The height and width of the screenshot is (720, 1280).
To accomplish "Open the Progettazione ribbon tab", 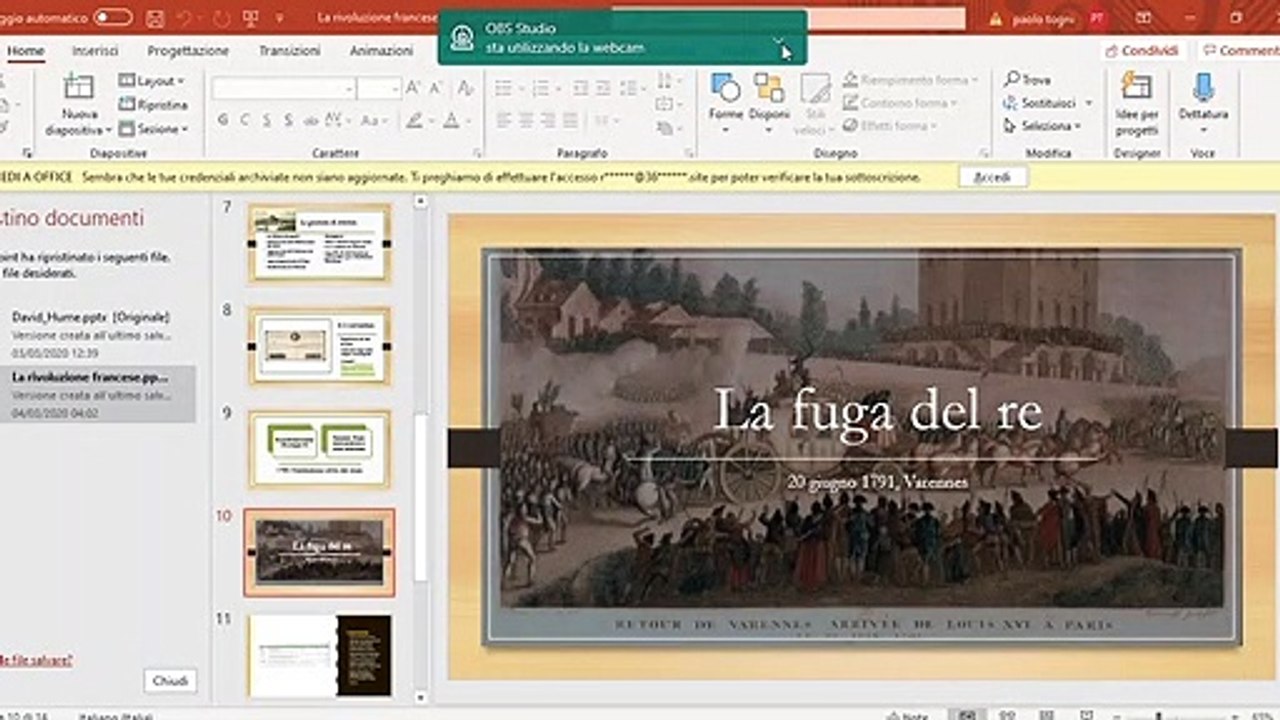I will [x=188, y=51].
